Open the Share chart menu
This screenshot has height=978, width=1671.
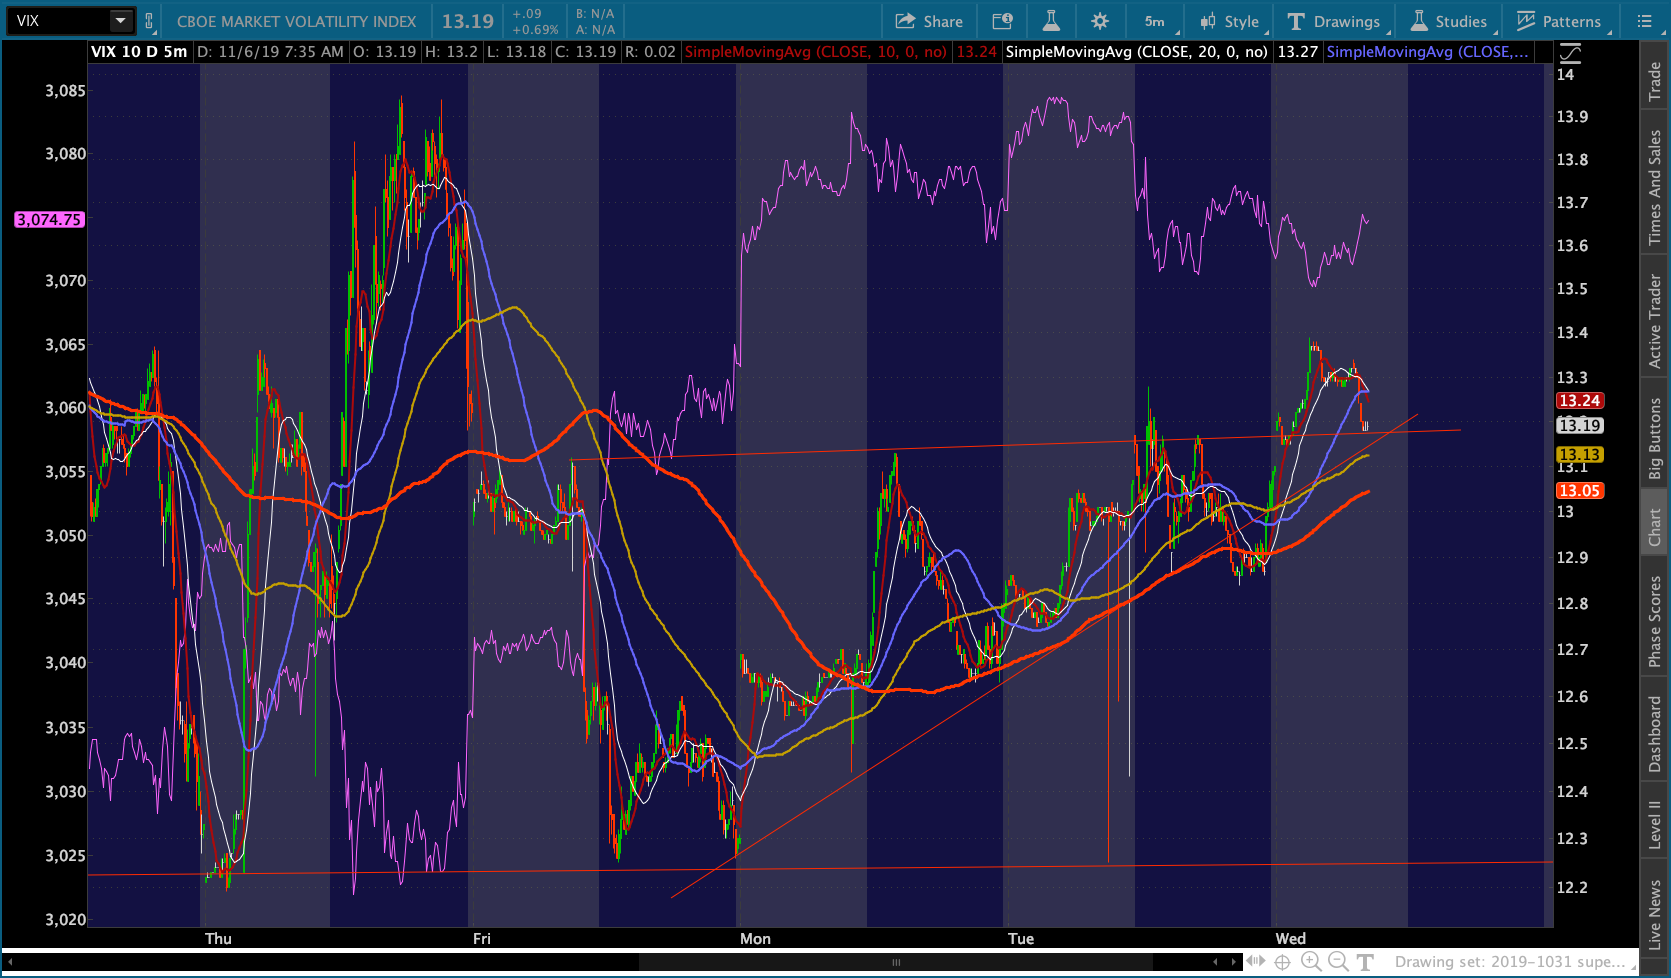pos(929,21)
